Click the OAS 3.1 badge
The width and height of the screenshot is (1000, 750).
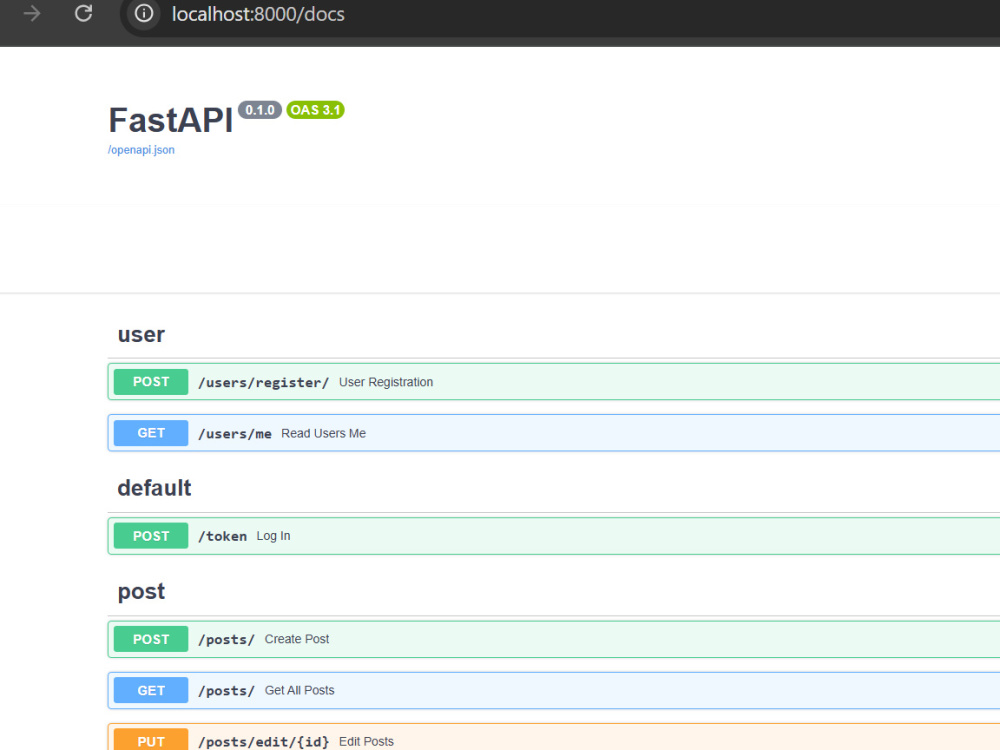click(x=315, y=110)
